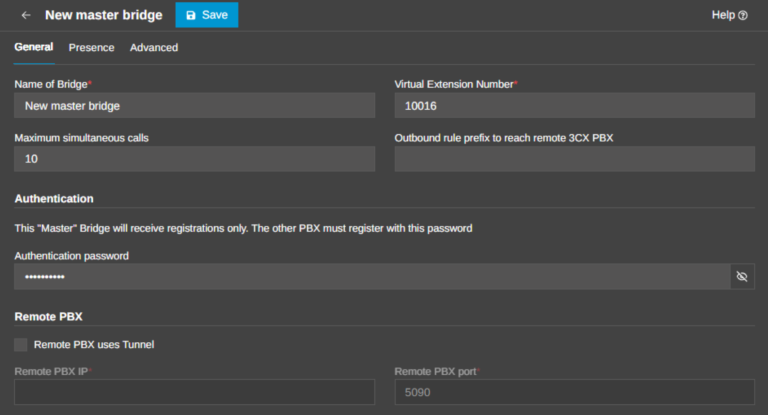This screenshot has width=768, height=415.
Task: Enable the Remote PBX uses Tunnel checkbox
Action: click(x=21, y=344)
